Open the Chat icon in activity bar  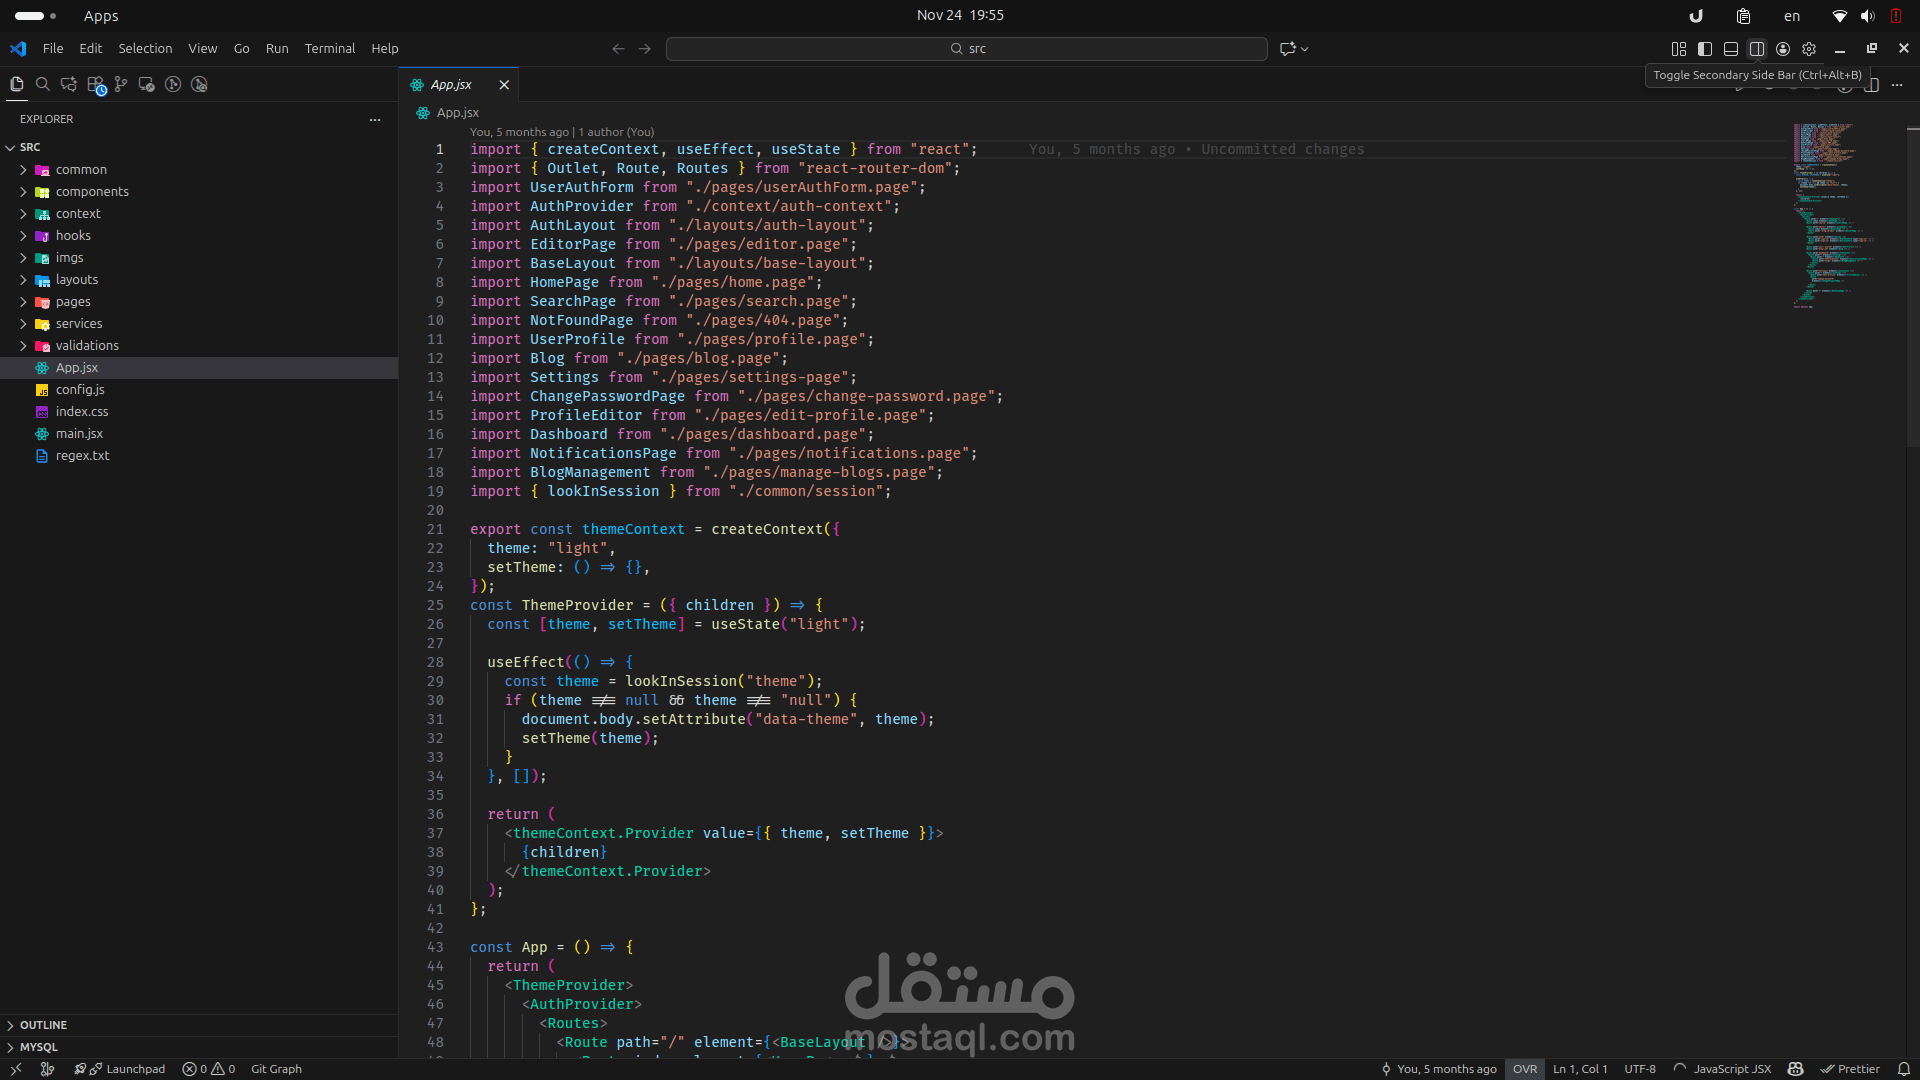pyautogui.click(x=69, y=85)
